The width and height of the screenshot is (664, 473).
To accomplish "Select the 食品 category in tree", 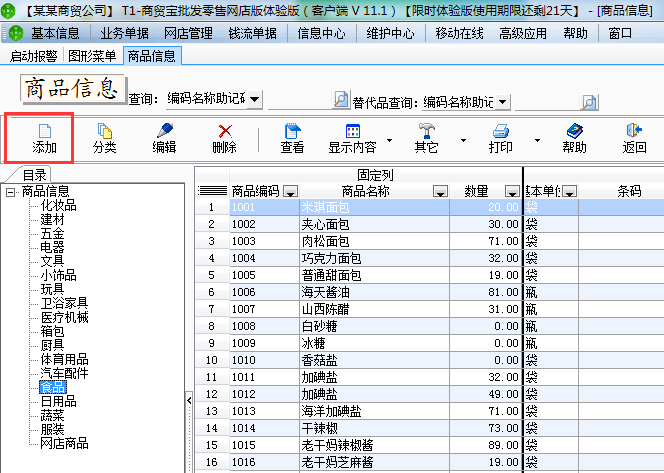I will [53, 387].
